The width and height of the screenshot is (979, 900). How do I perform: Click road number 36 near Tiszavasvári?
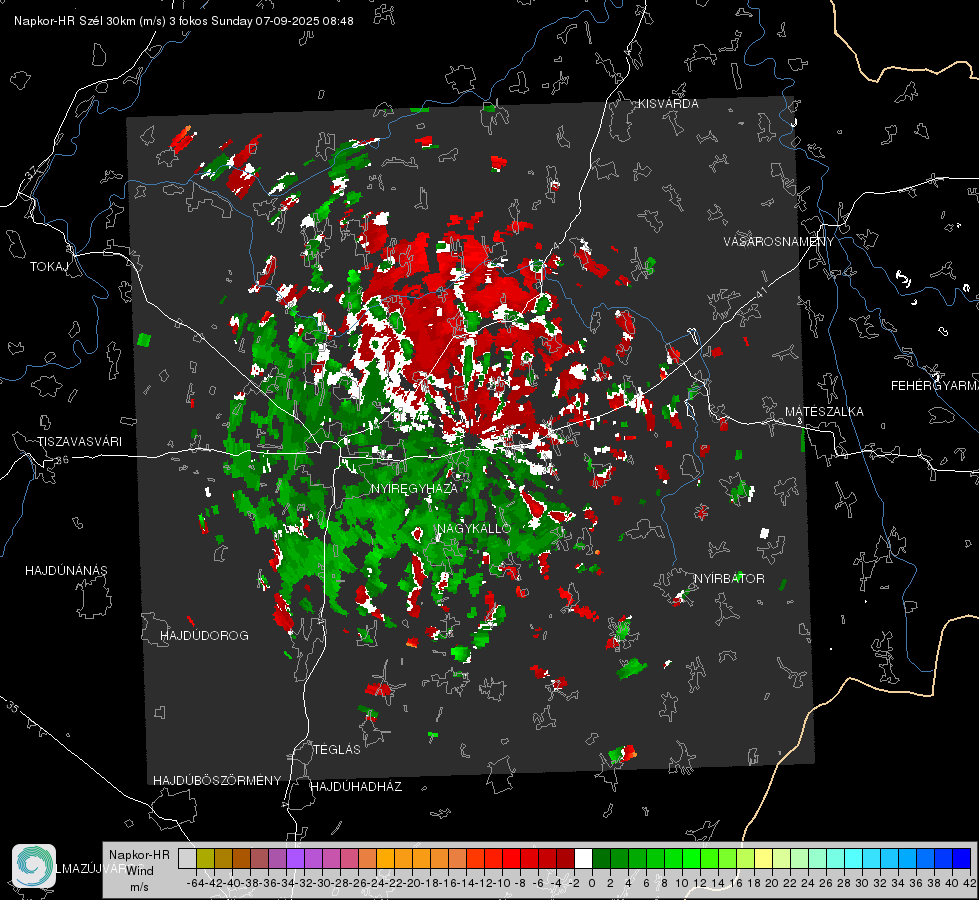[x=62, y=460]
